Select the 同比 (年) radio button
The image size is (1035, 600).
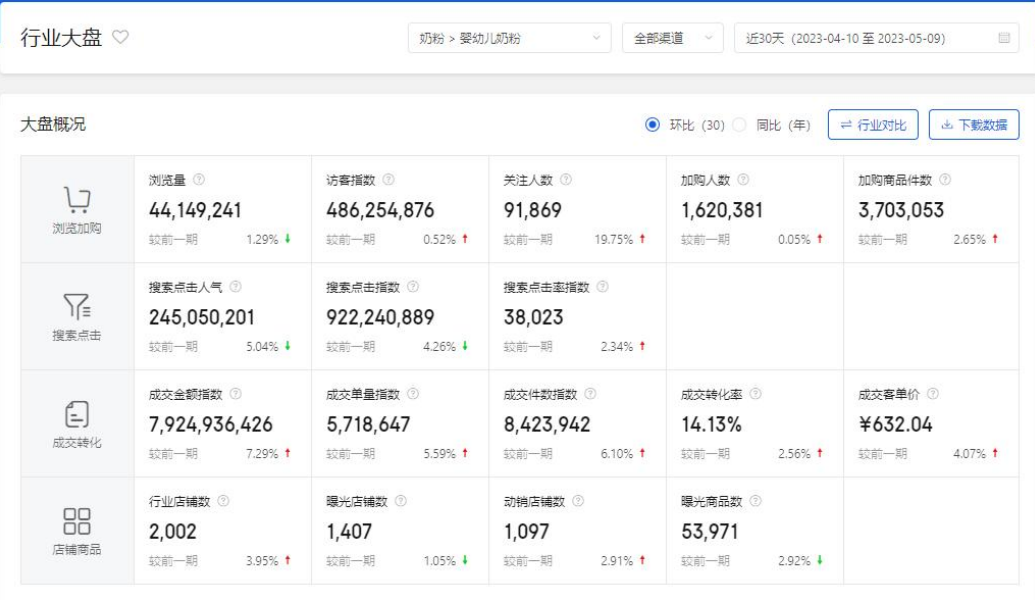[x=740, y=125]
